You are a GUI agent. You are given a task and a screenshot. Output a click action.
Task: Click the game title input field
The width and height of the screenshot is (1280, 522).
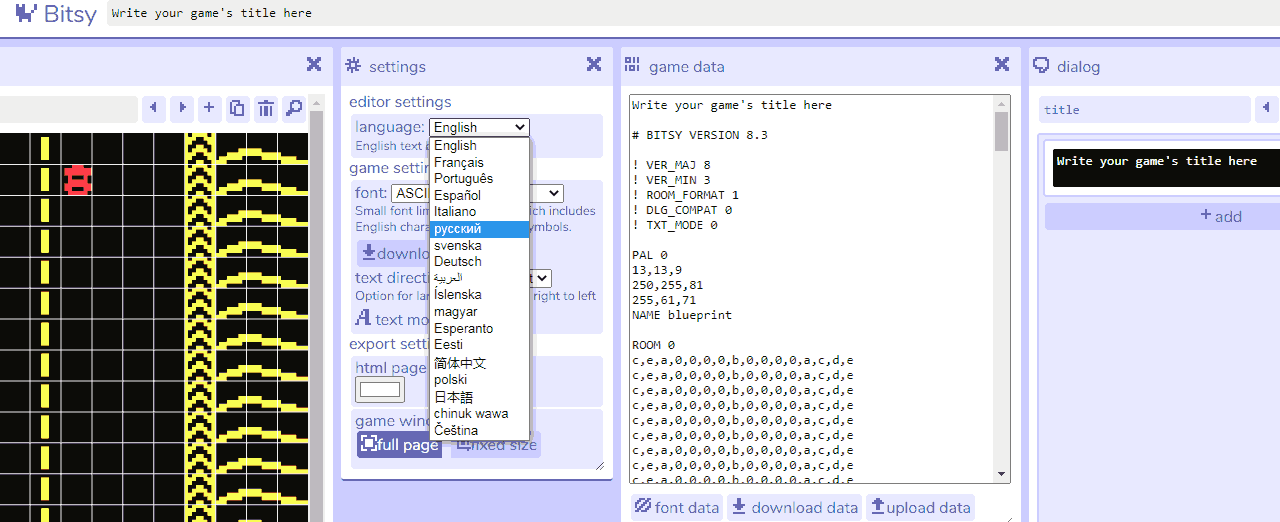tap(692, 13)
